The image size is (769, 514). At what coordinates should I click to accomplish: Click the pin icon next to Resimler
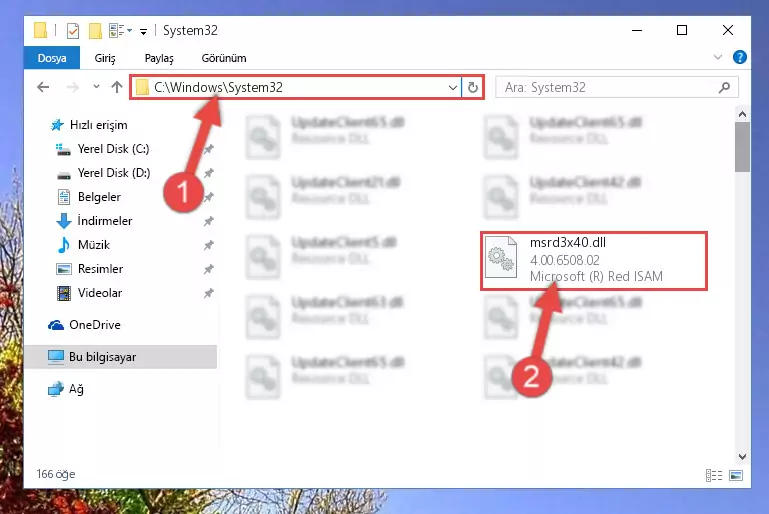(208, 269)
